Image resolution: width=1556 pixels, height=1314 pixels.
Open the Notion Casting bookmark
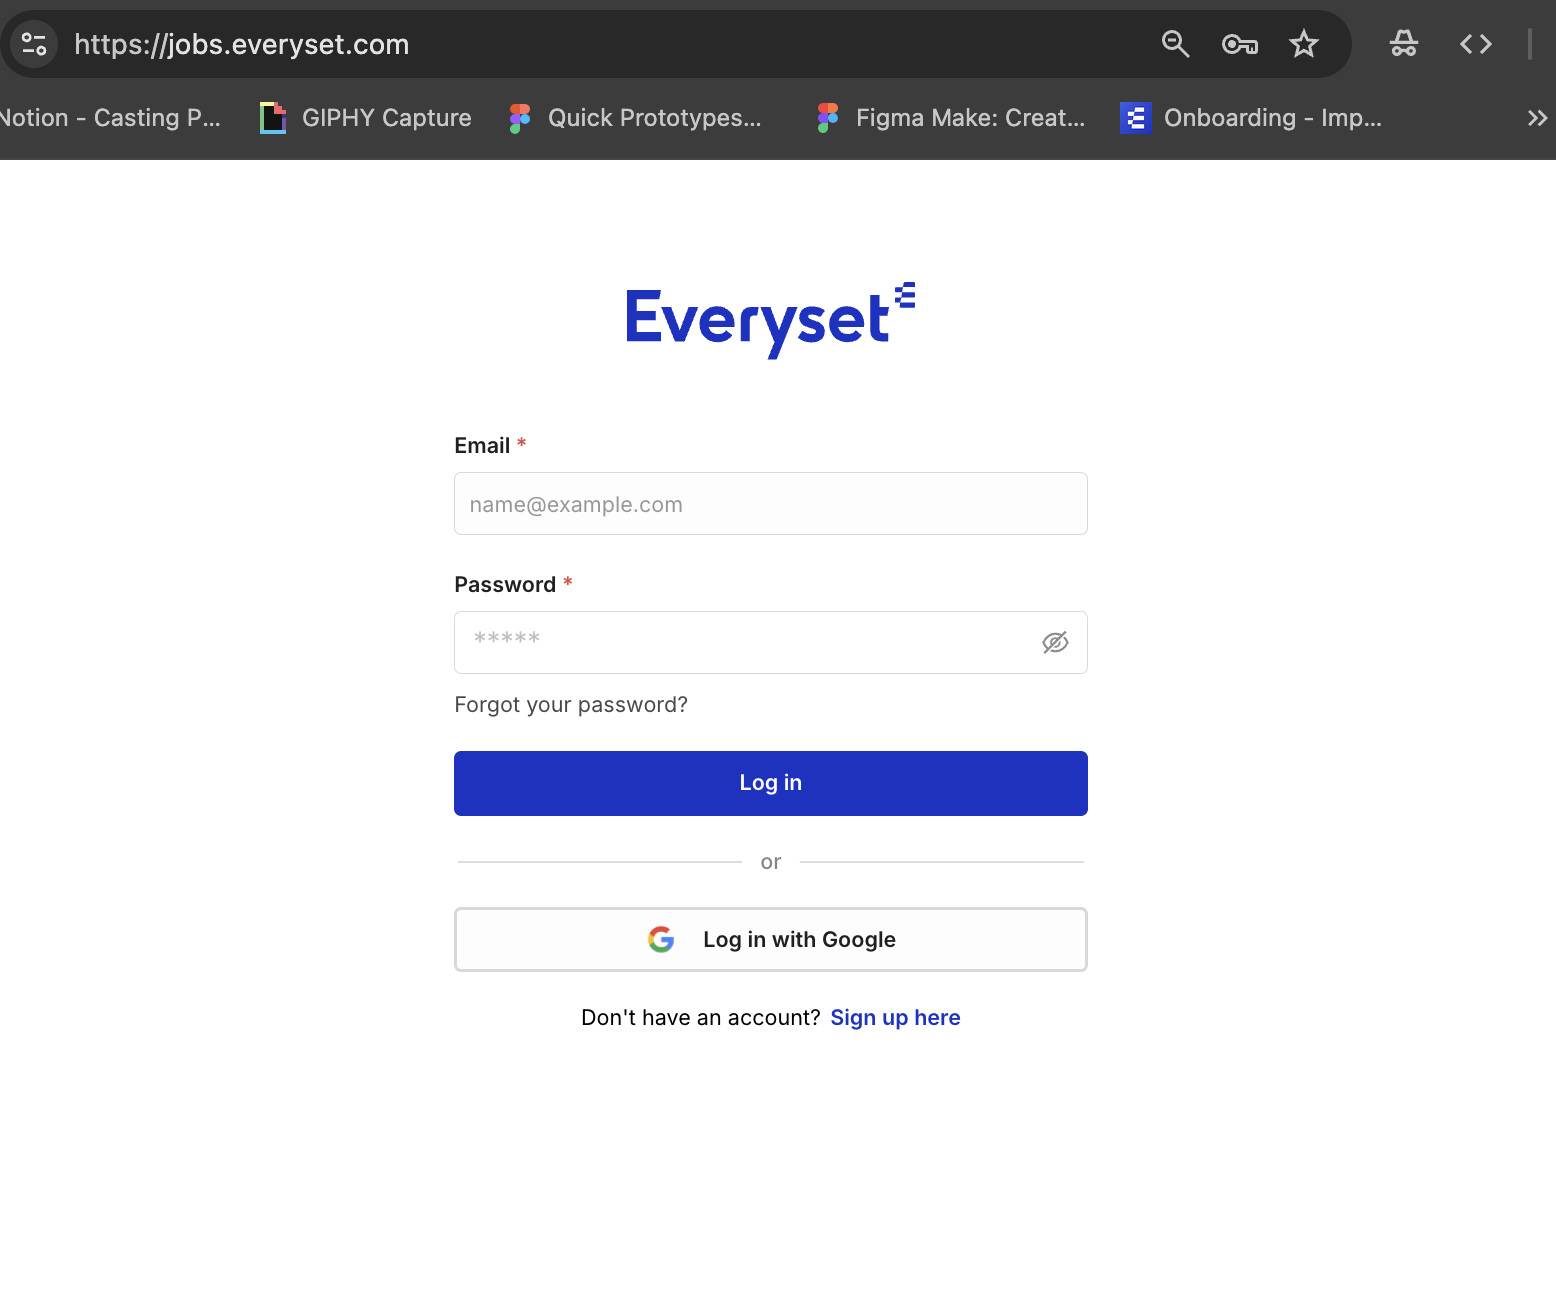coord(110,118)
